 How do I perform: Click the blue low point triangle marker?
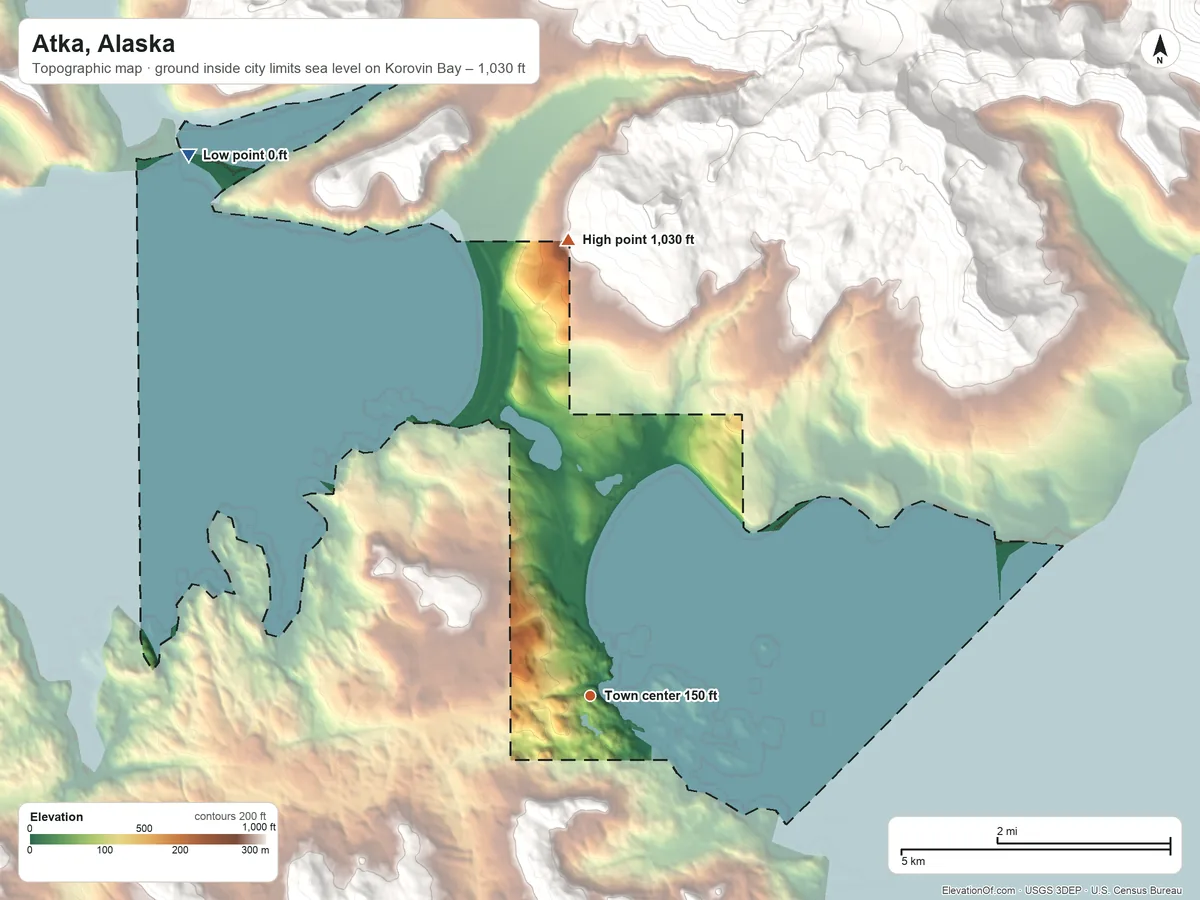pyautogui.click(x=188, y=155)
